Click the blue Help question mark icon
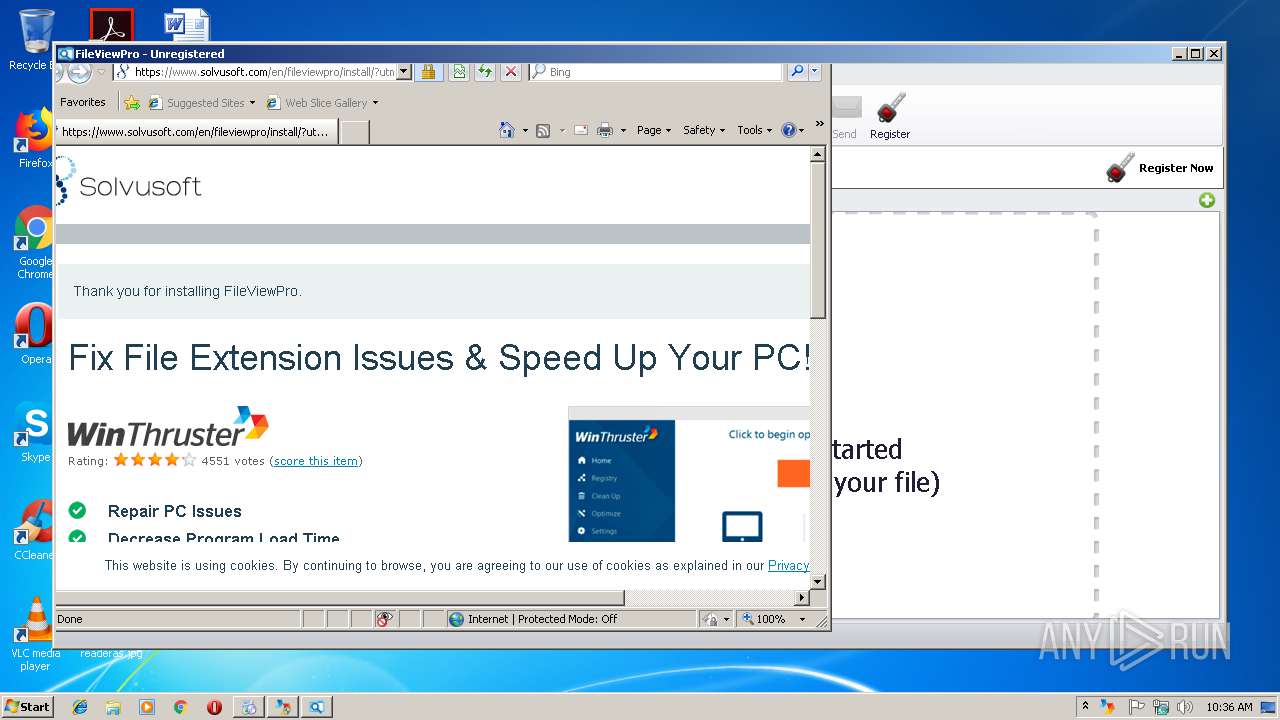1280x720 pixels. point(788,130)
